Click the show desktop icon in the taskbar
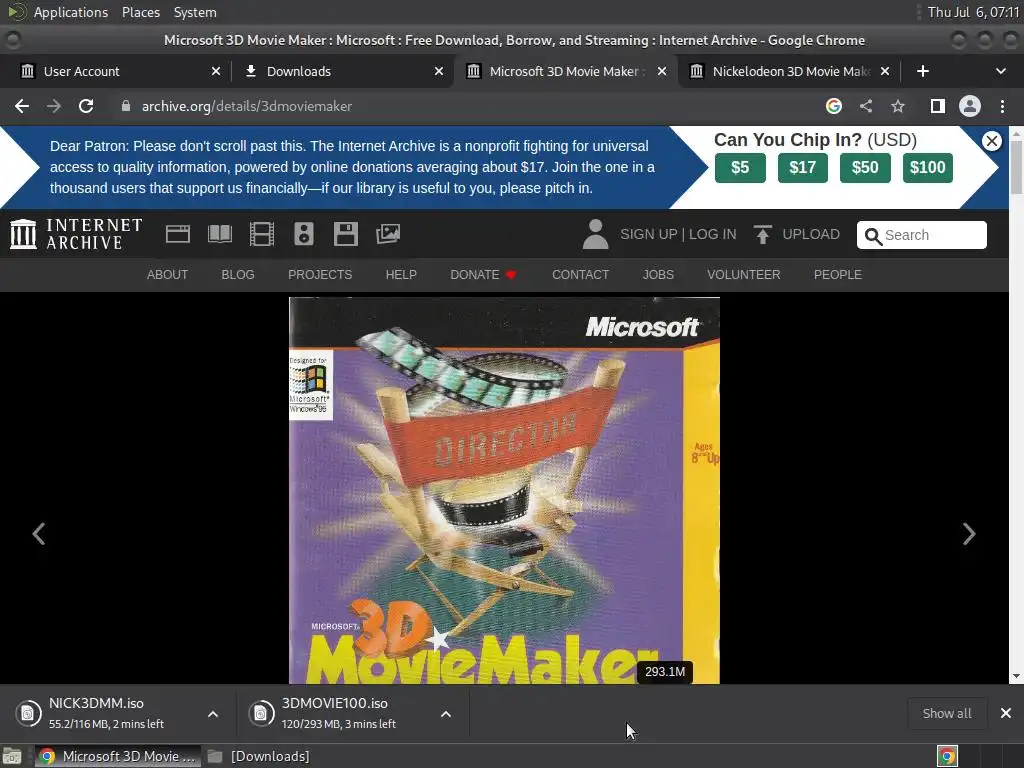The width and height of the screenshot is (1024, 768). point(12,756)
